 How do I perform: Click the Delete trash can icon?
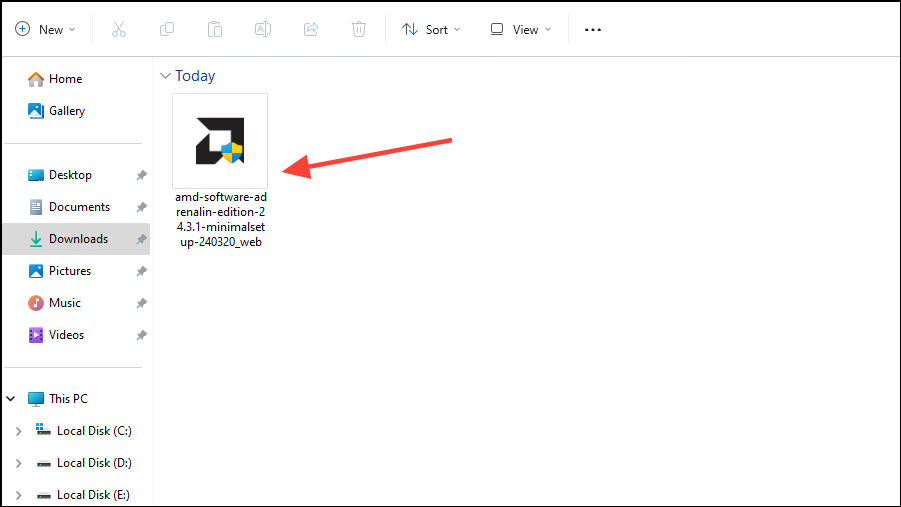(x=359, y=29)
